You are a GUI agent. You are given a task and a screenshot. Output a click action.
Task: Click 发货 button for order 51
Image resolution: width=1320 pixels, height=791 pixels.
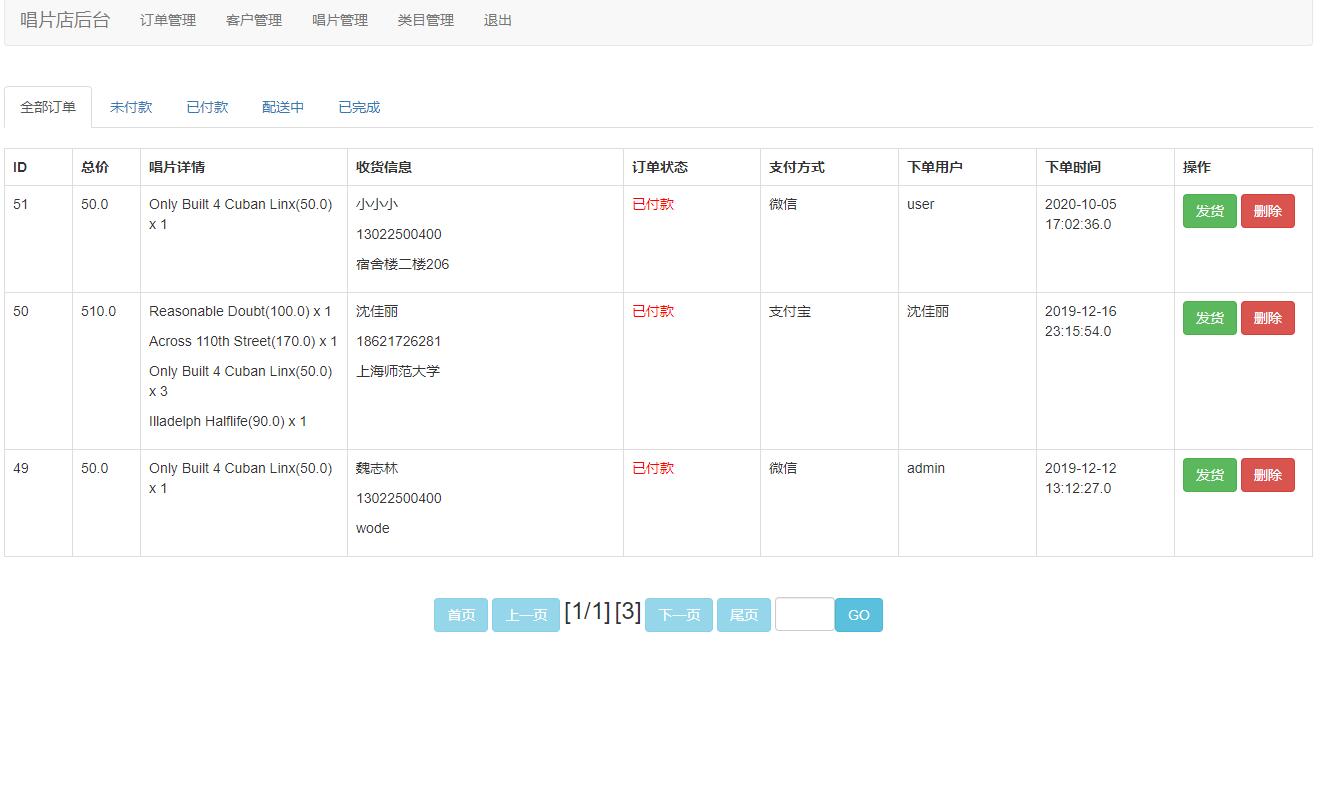pyautogui.click(x=1209, y=211)
